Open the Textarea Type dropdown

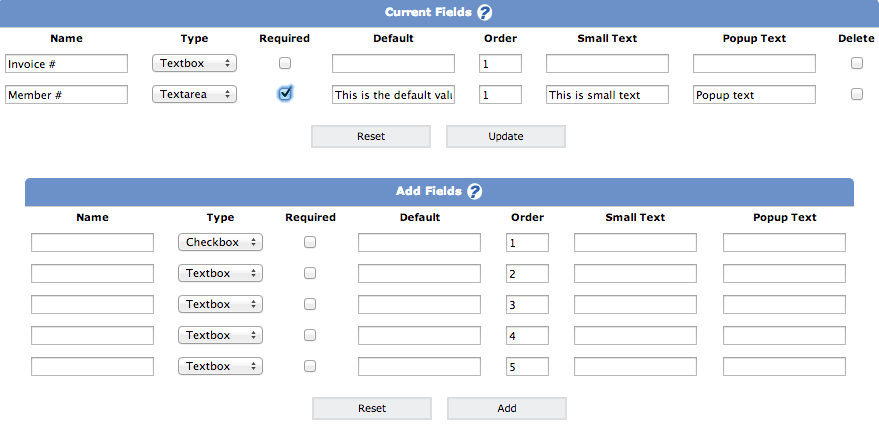[x=195, y=94]
